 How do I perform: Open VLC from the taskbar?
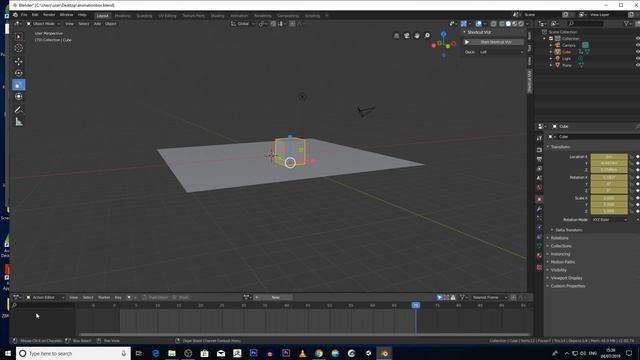[x=302, y=353]
